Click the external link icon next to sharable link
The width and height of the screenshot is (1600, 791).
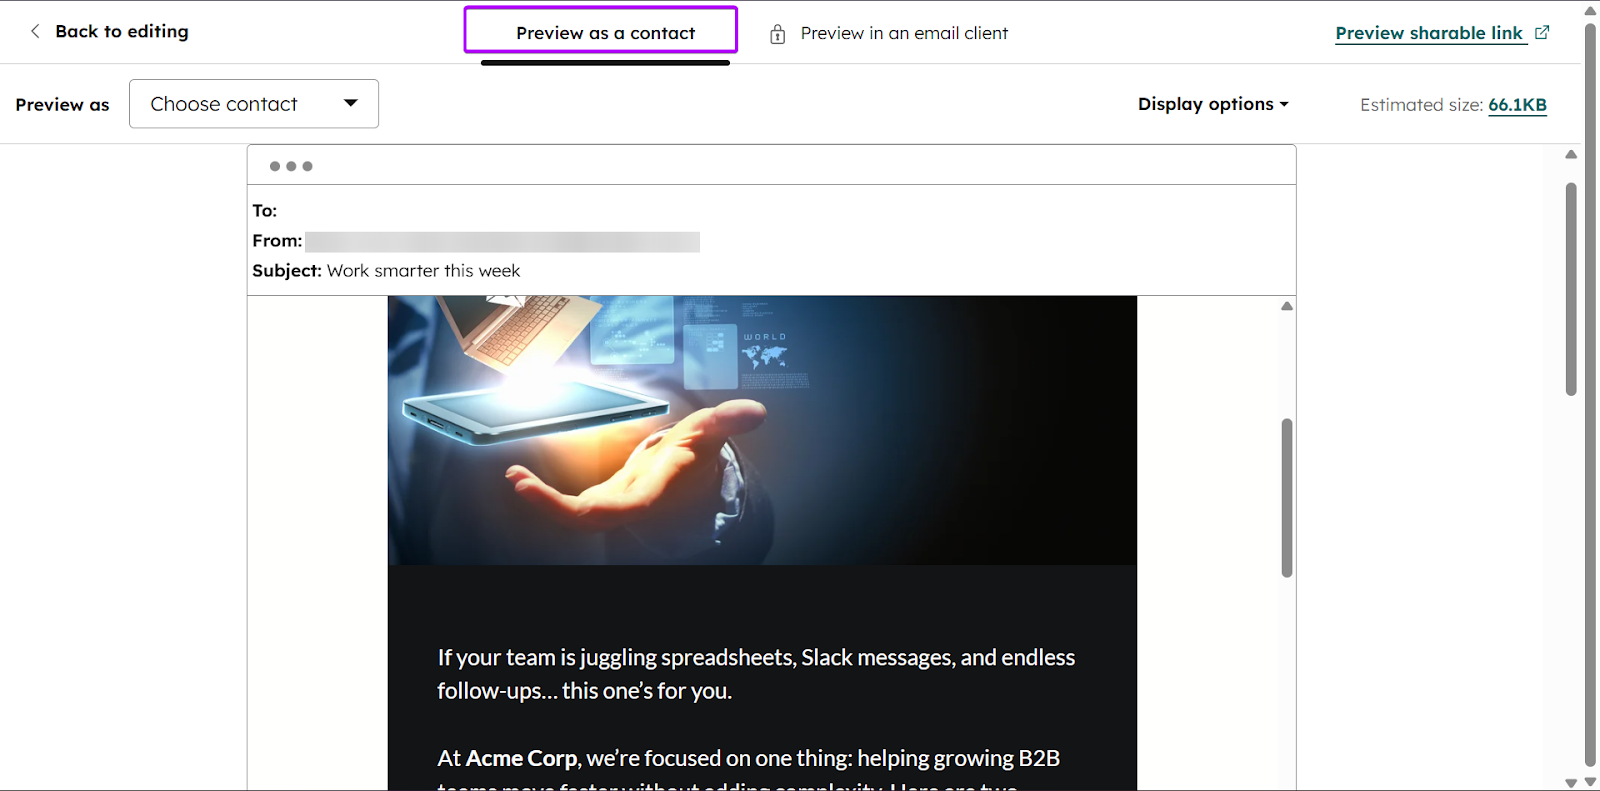pos(1542,32)
